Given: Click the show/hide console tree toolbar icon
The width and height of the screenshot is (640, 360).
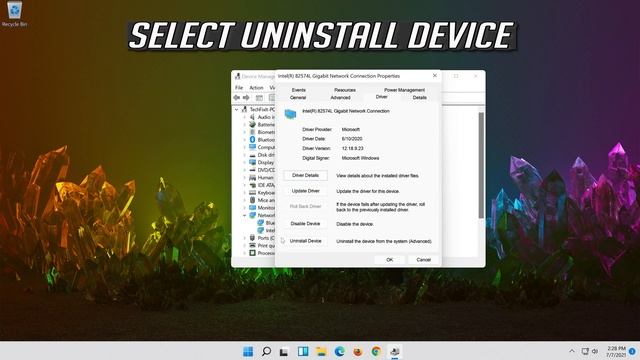Looking at the screenshot, I should tap(259, 98).
